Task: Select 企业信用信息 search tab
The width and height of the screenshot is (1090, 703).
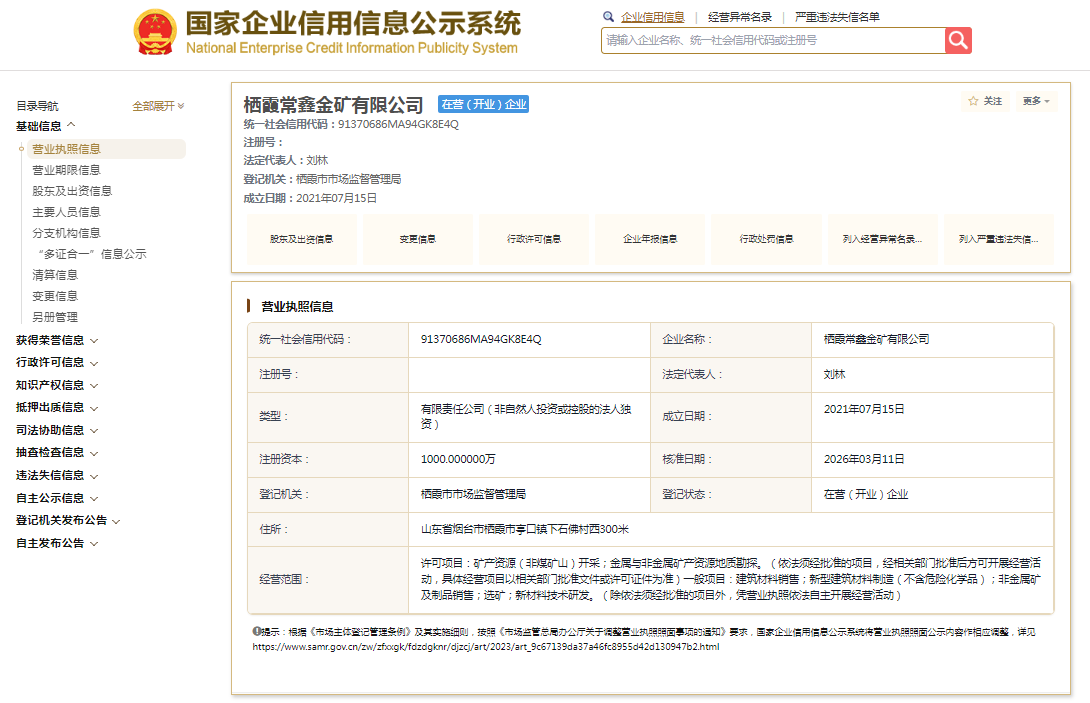Action: click(x=652, y=17)
